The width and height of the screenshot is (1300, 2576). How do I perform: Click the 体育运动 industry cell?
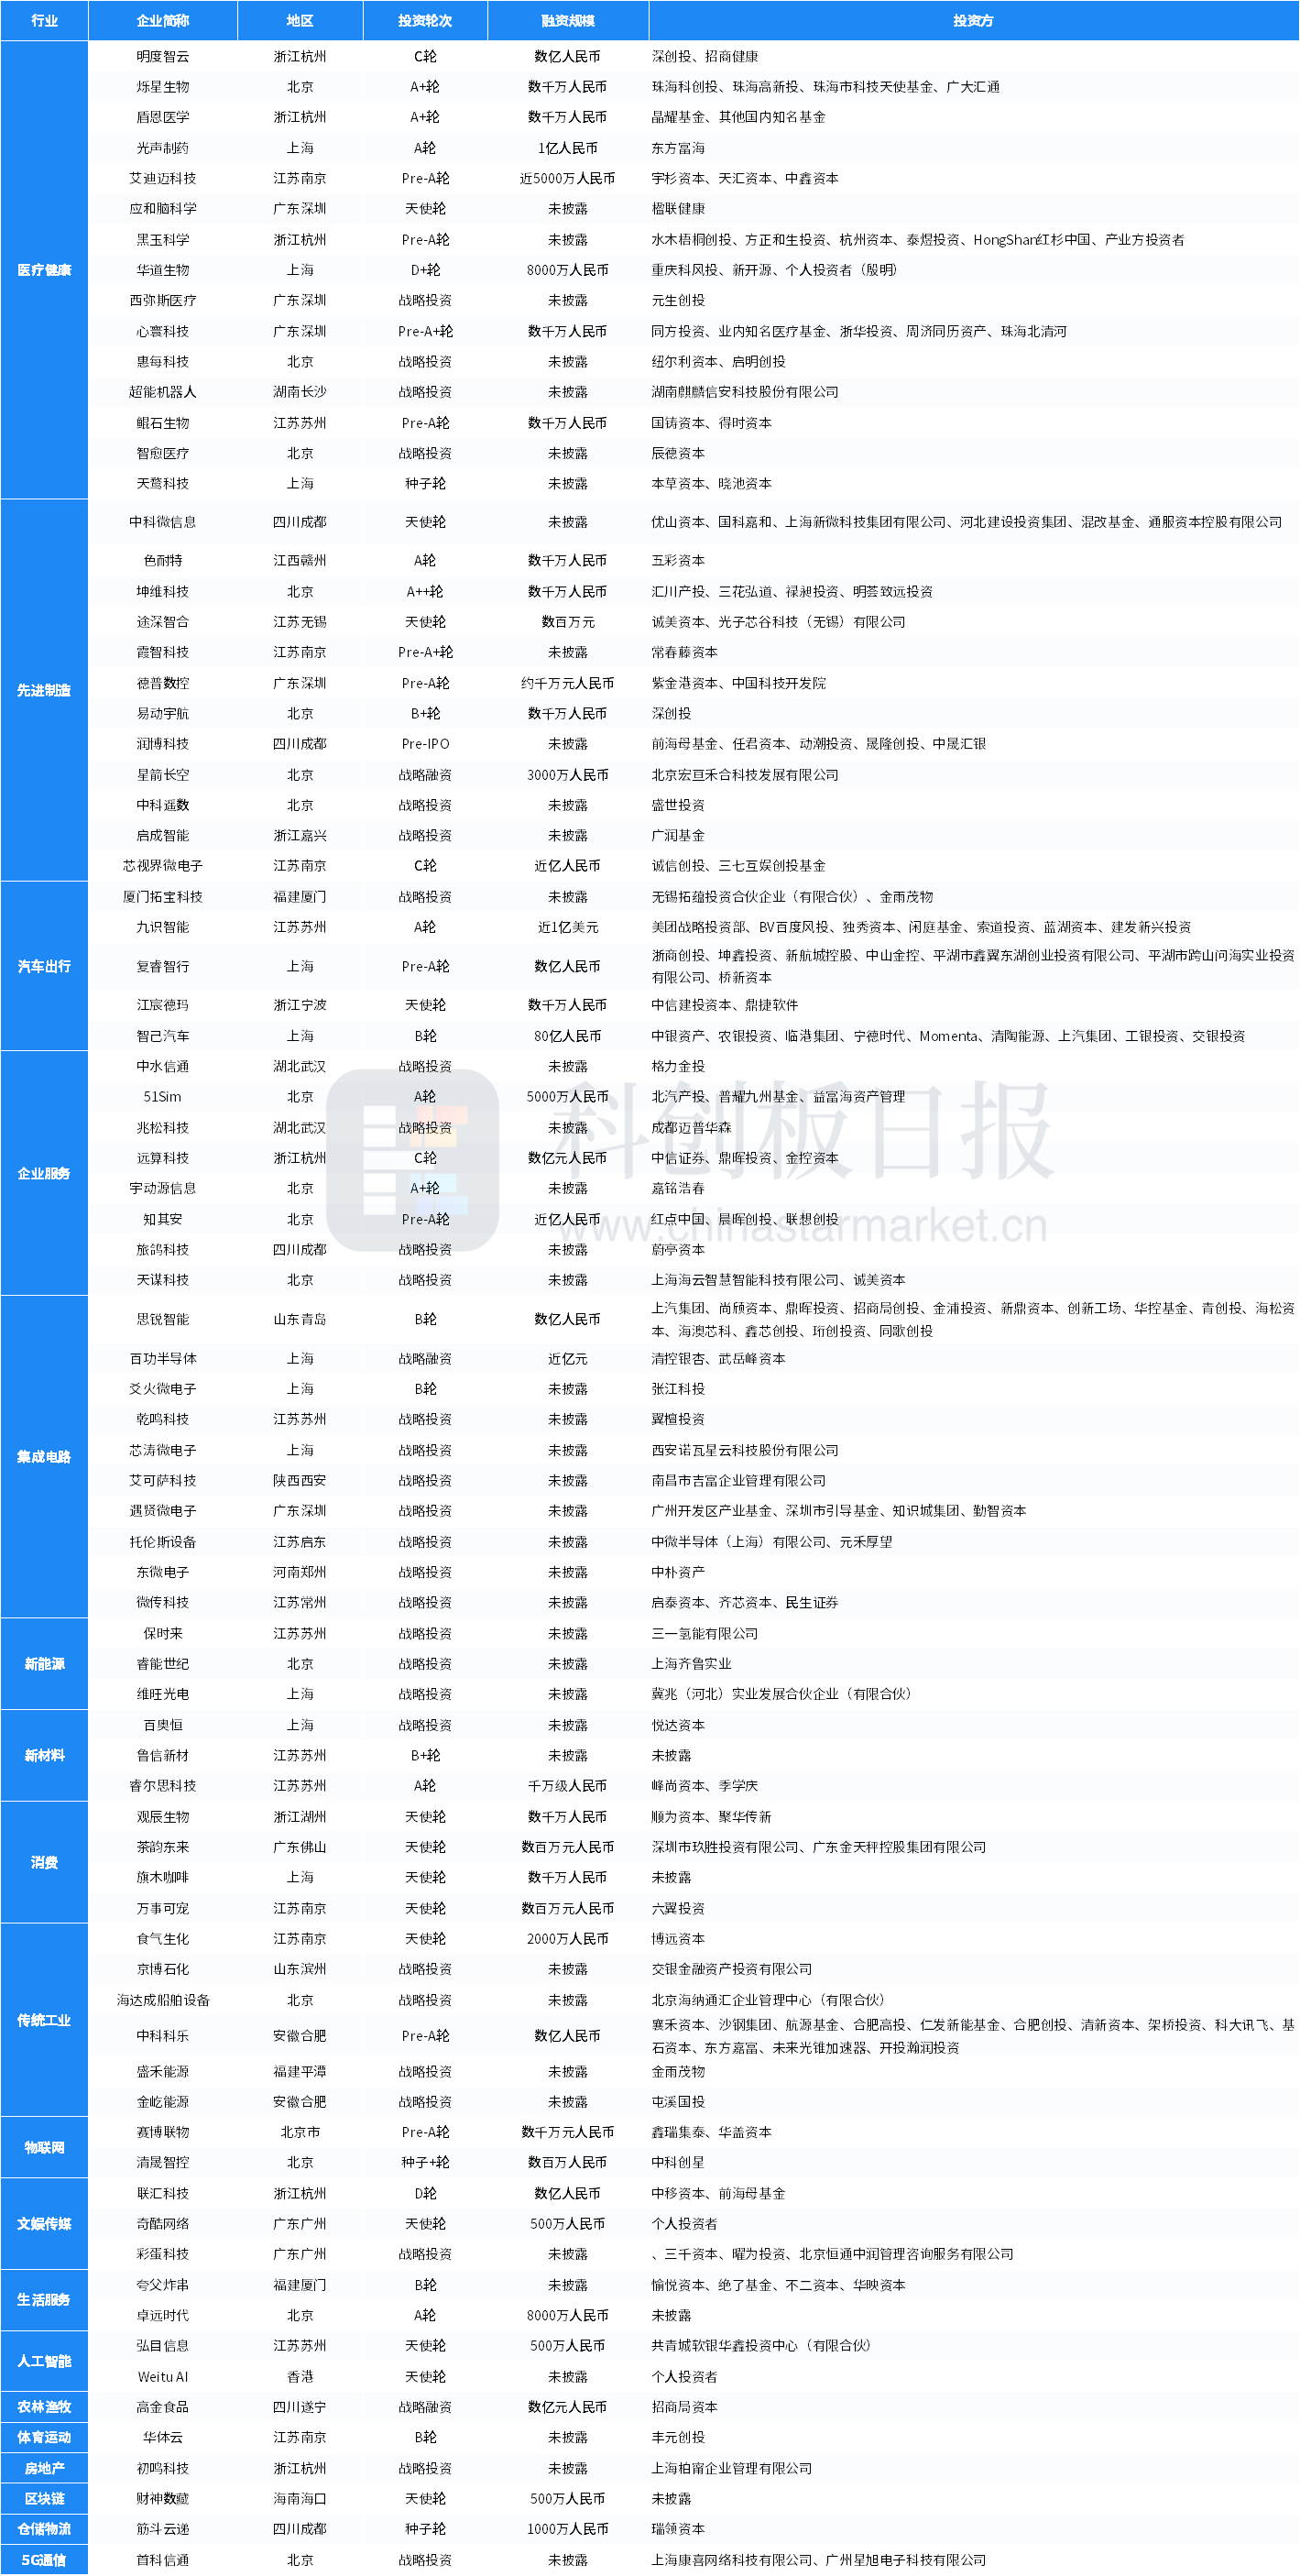[x=44, y=2437]
